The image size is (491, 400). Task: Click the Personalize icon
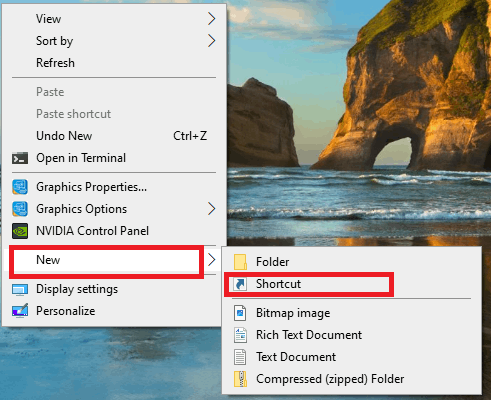coord(20,311)
